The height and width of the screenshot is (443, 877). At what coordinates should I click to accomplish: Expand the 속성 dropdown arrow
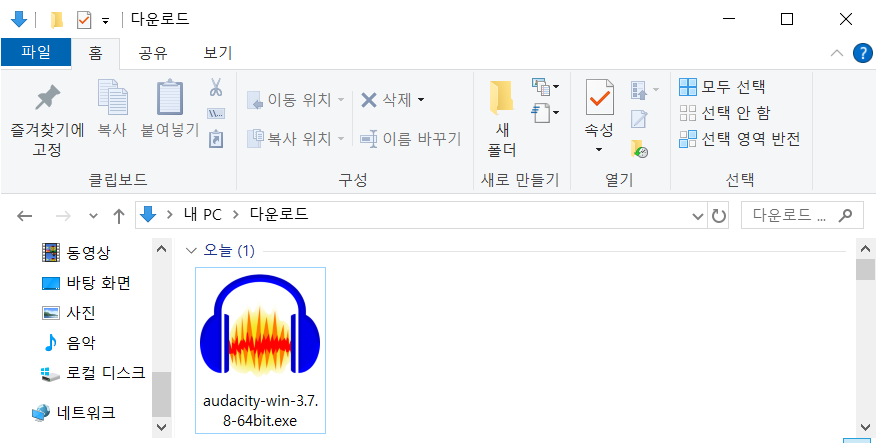point(599,150)
